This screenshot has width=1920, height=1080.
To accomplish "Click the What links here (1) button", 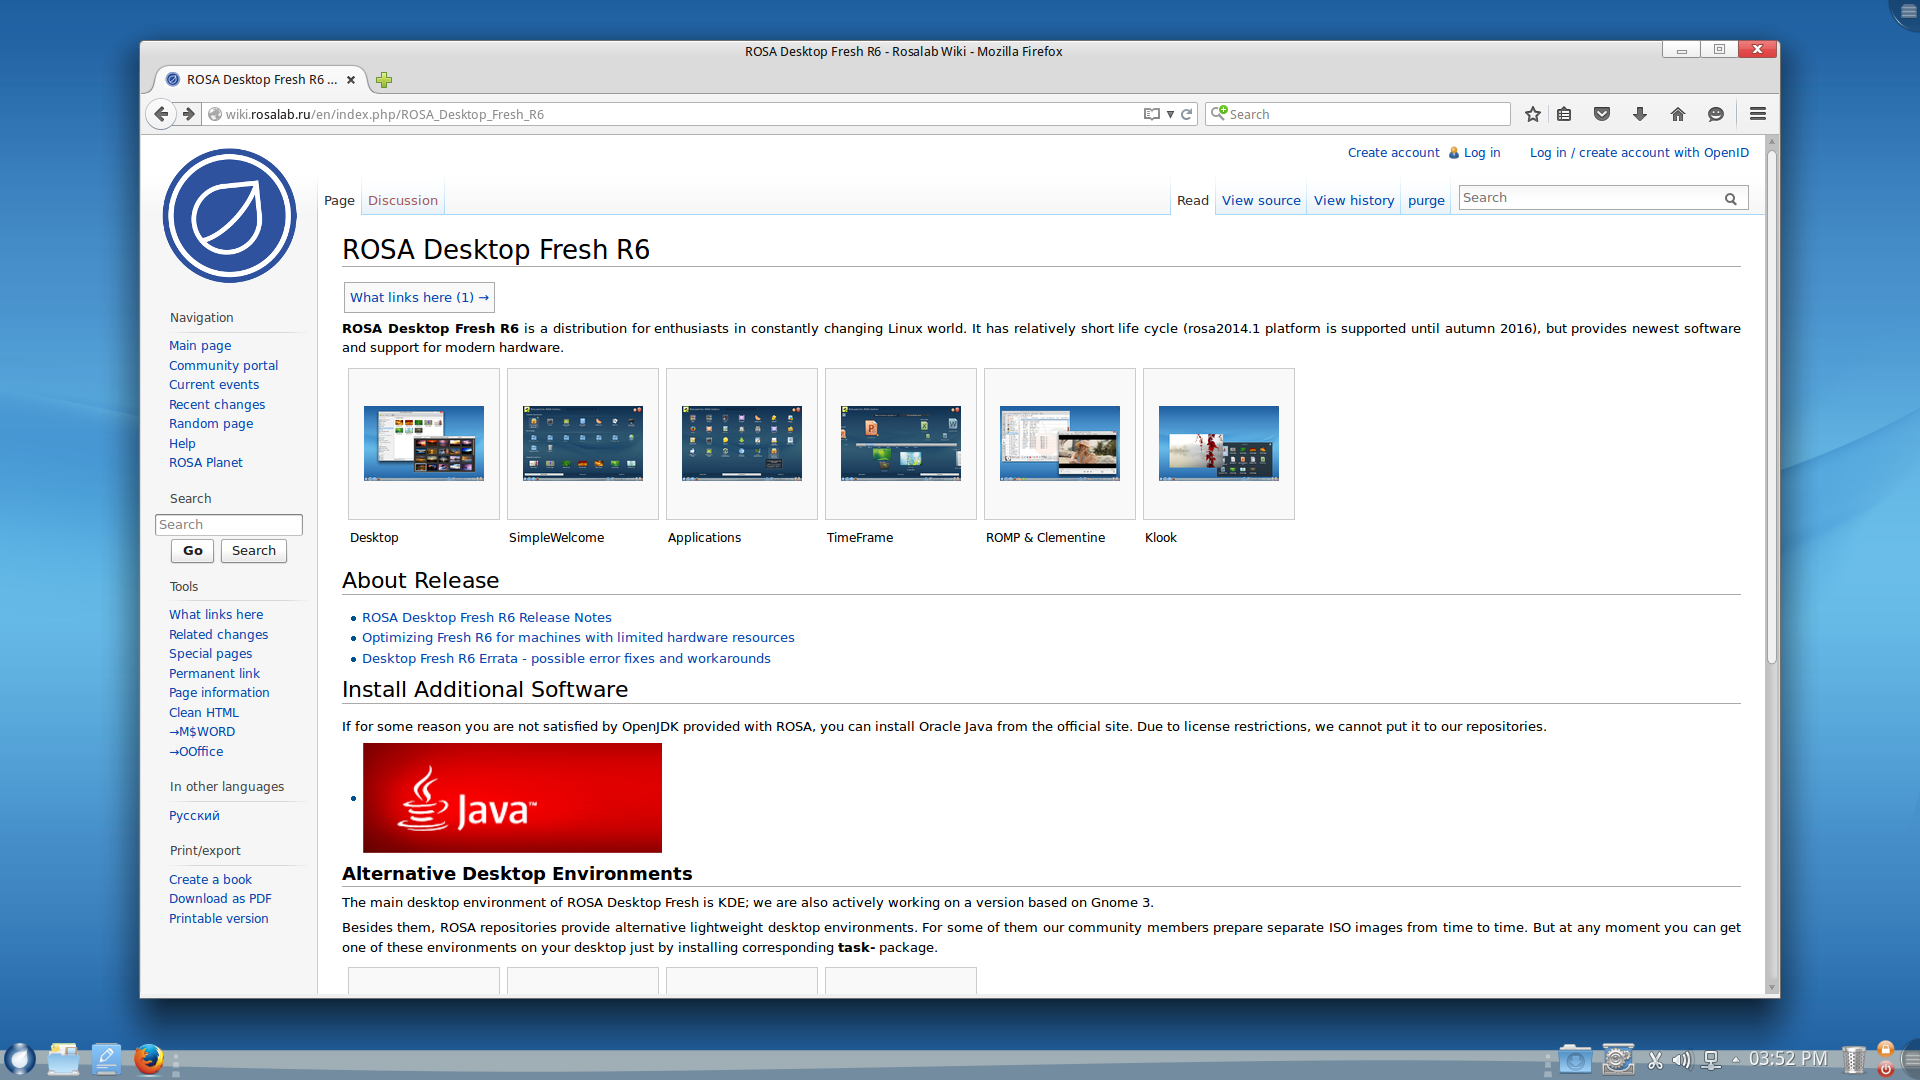I will [x=419, y=298].
